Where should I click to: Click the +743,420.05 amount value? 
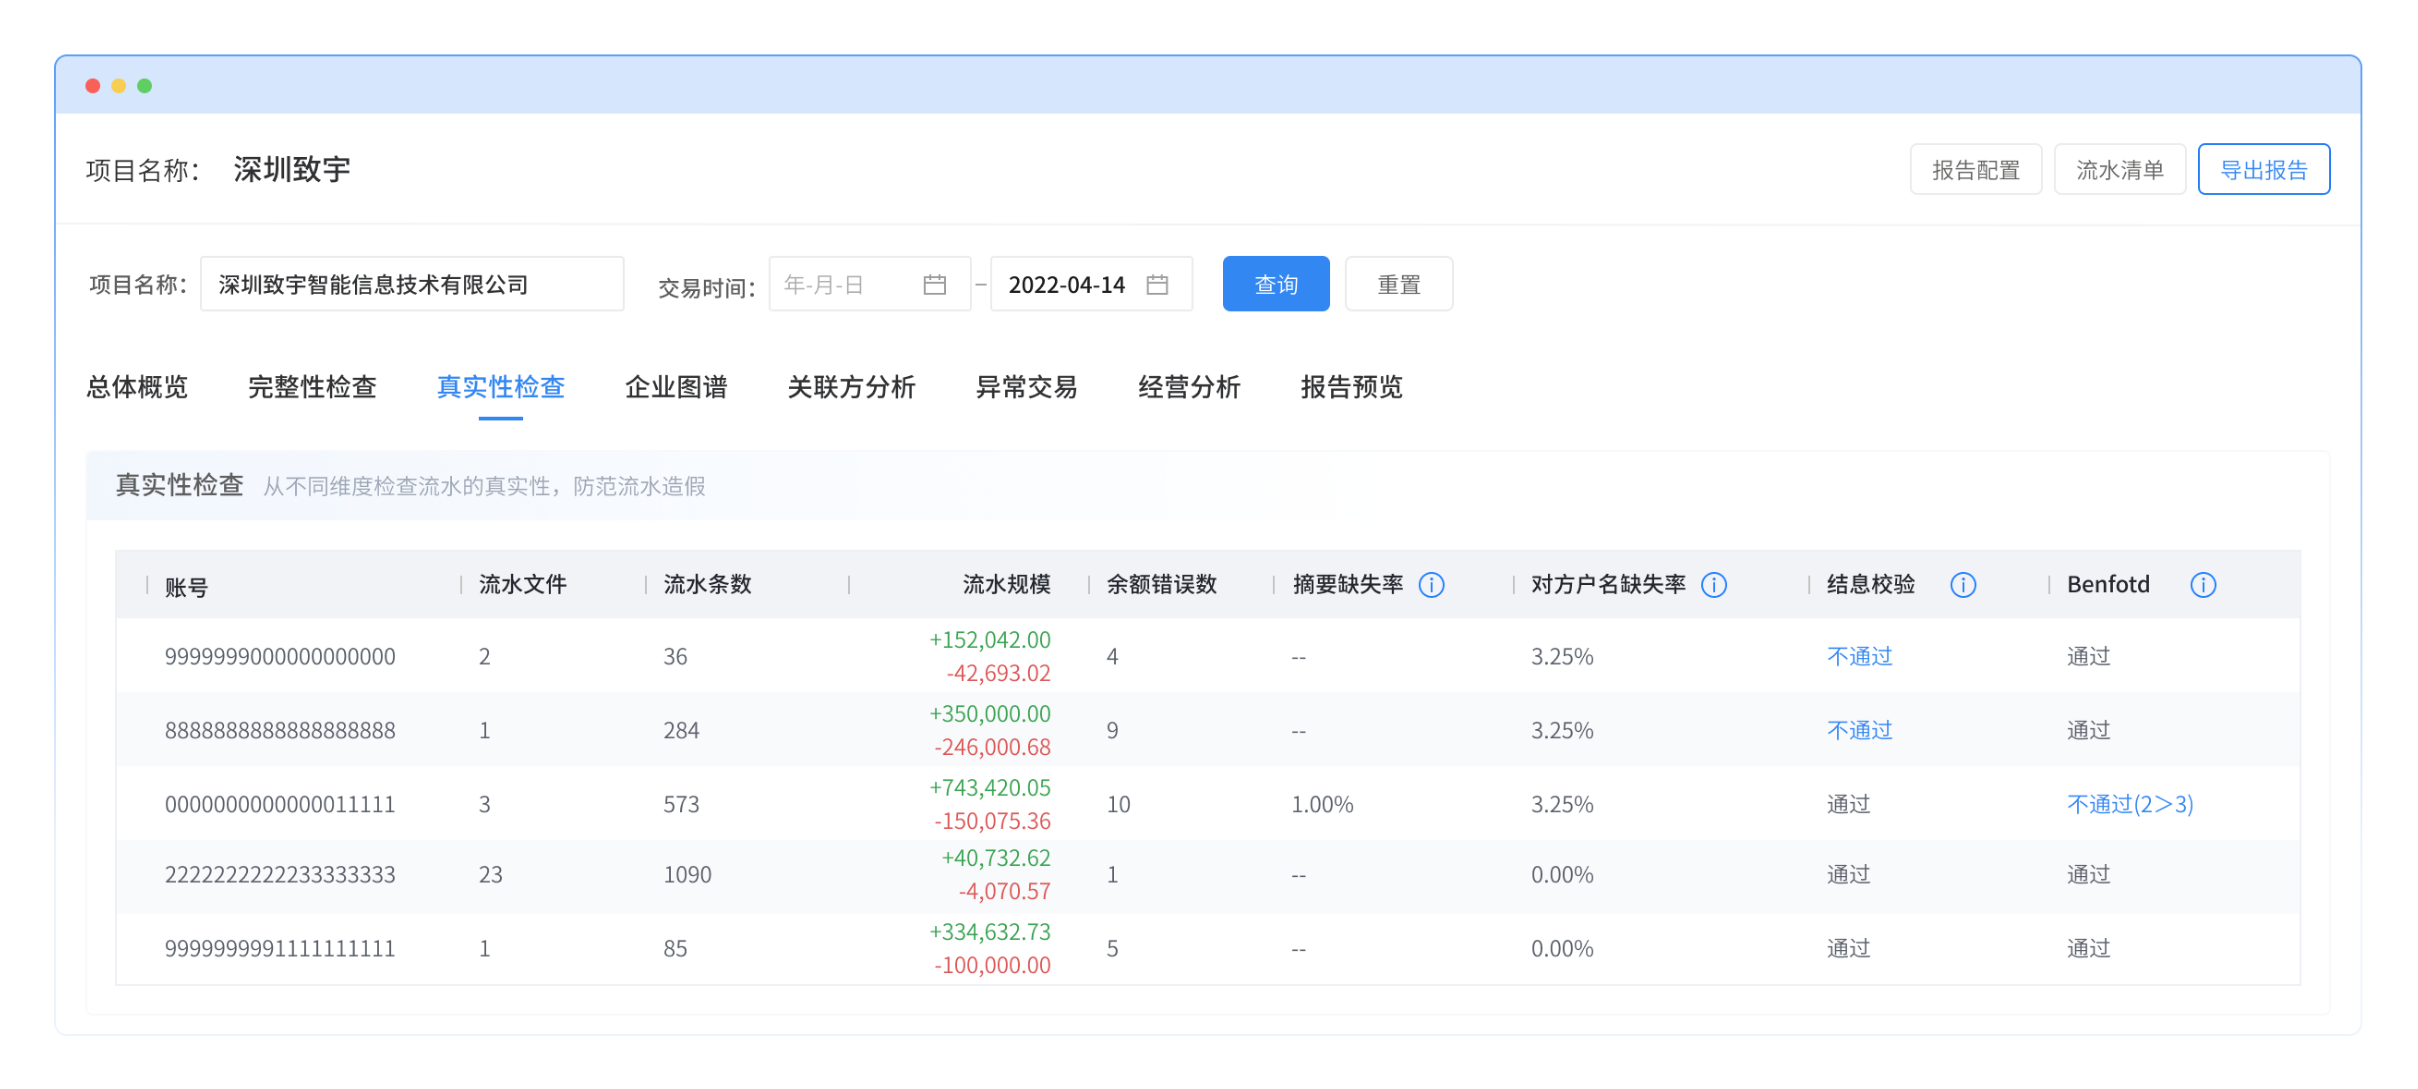point(989,788)
